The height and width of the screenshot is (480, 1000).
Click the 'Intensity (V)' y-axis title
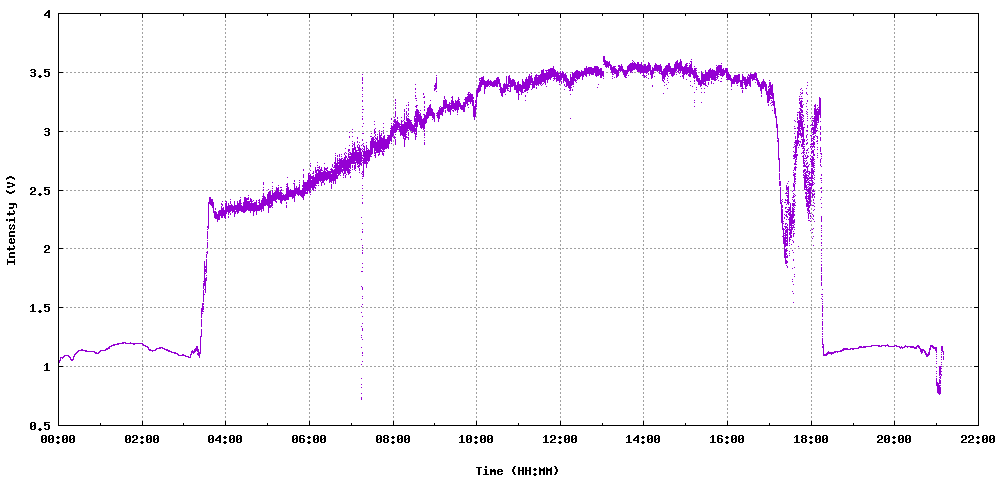tap(11, 220)
